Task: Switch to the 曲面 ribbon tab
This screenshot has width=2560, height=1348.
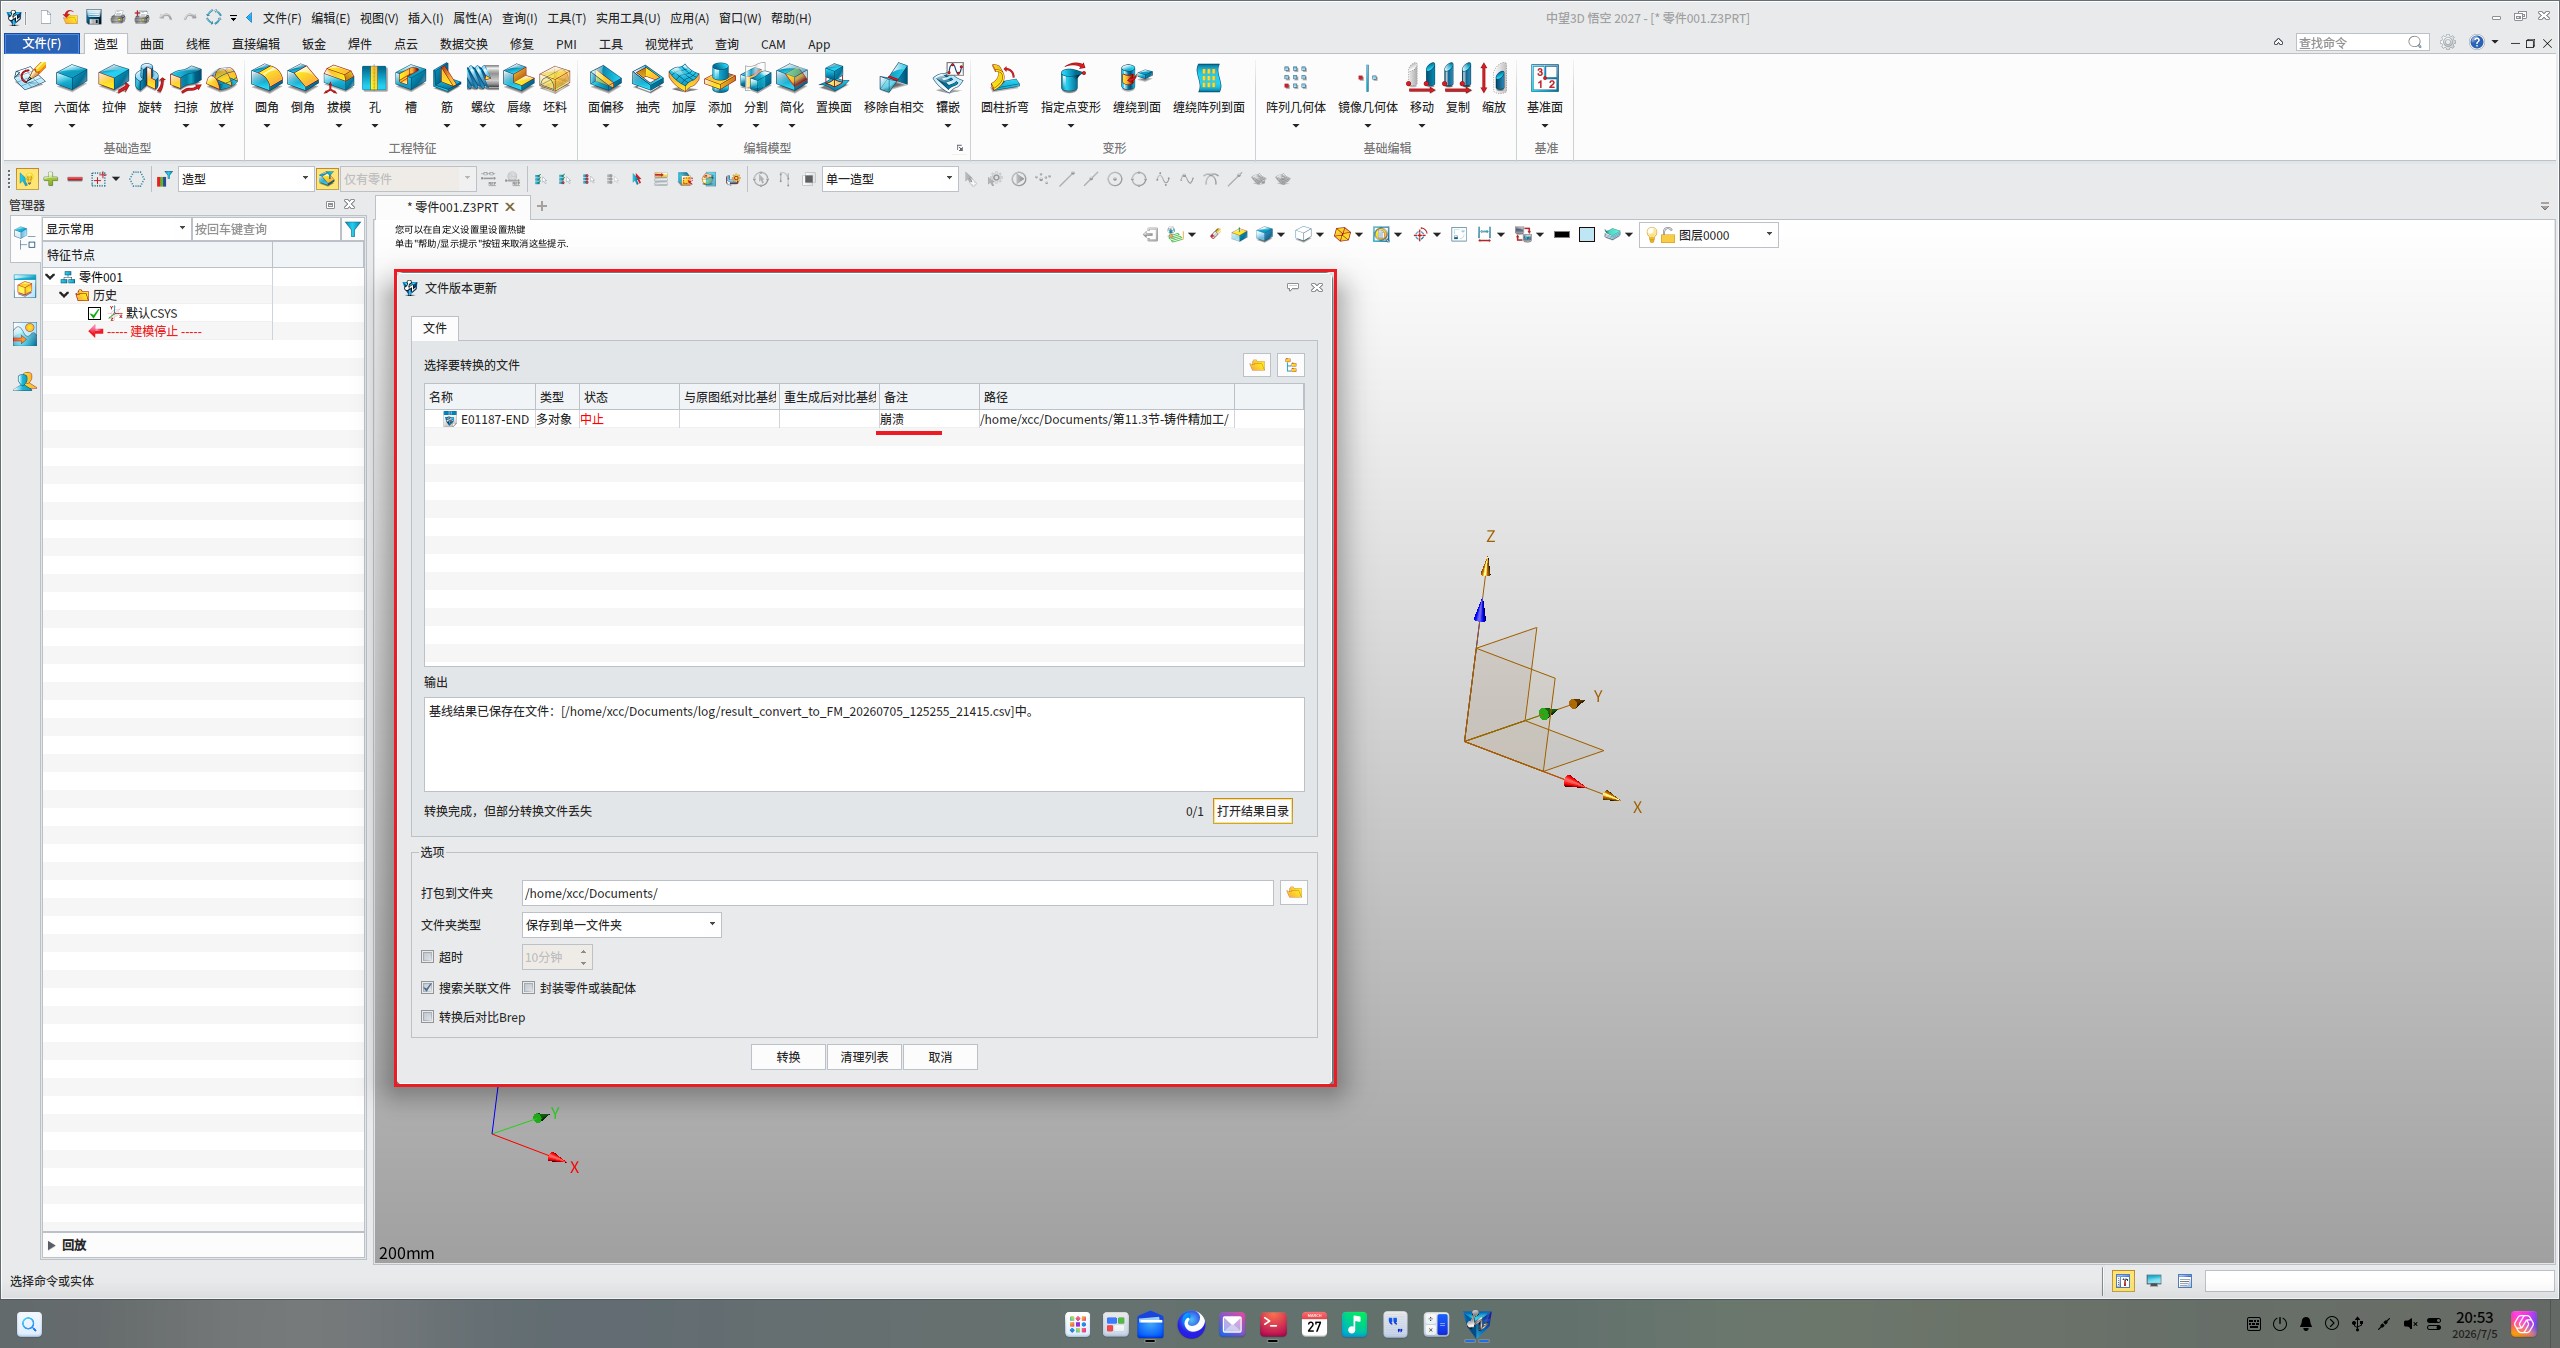Action: pyautogui.click(x=152, y=44)
